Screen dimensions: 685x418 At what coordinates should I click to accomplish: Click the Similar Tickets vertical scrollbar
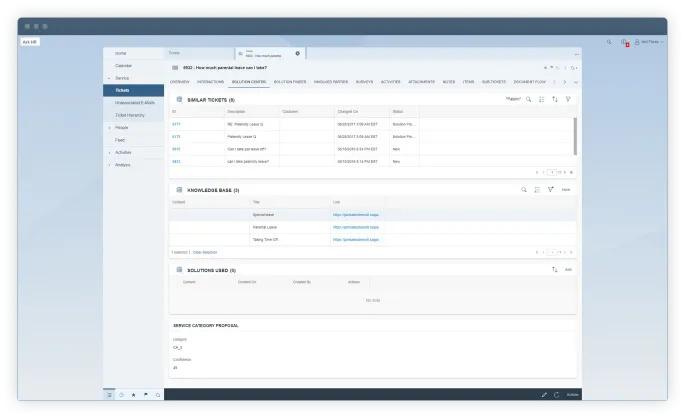575,135
